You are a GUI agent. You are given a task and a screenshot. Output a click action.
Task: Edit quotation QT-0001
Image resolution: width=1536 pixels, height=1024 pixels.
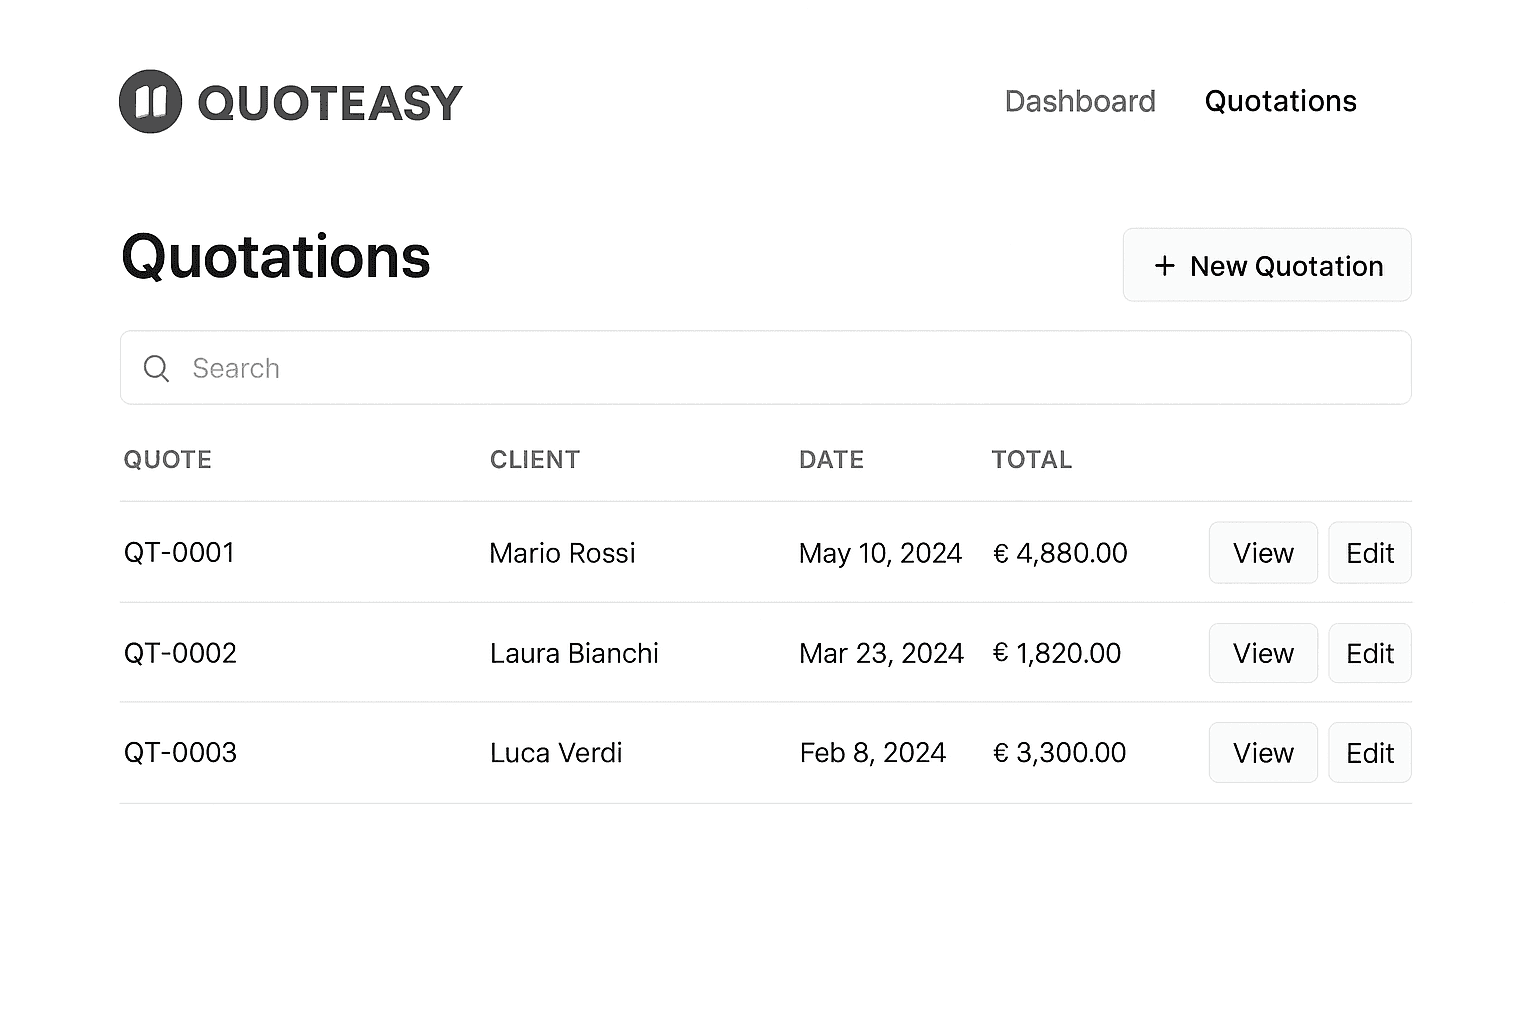point(1369,553)
